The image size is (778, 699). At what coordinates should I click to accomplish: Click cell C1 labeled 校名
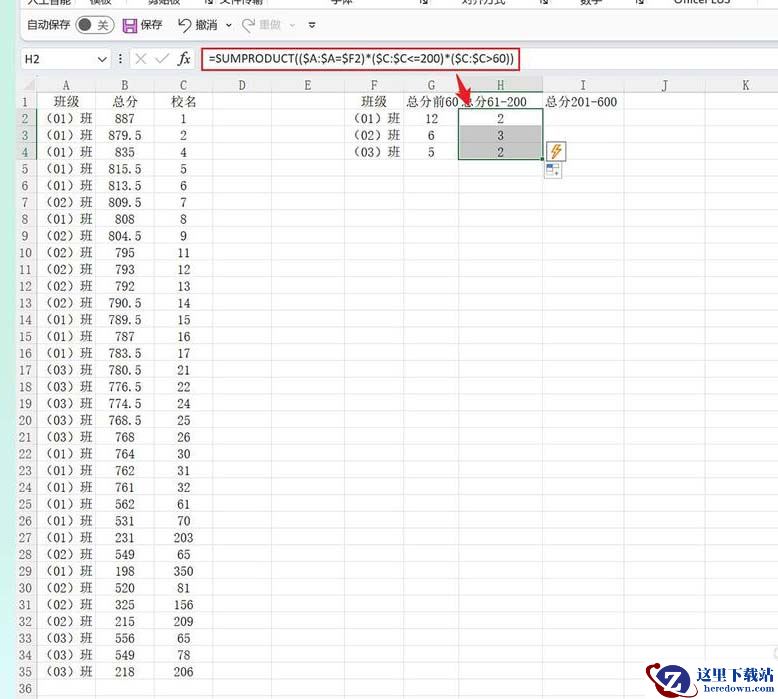(x=183, y=102)
